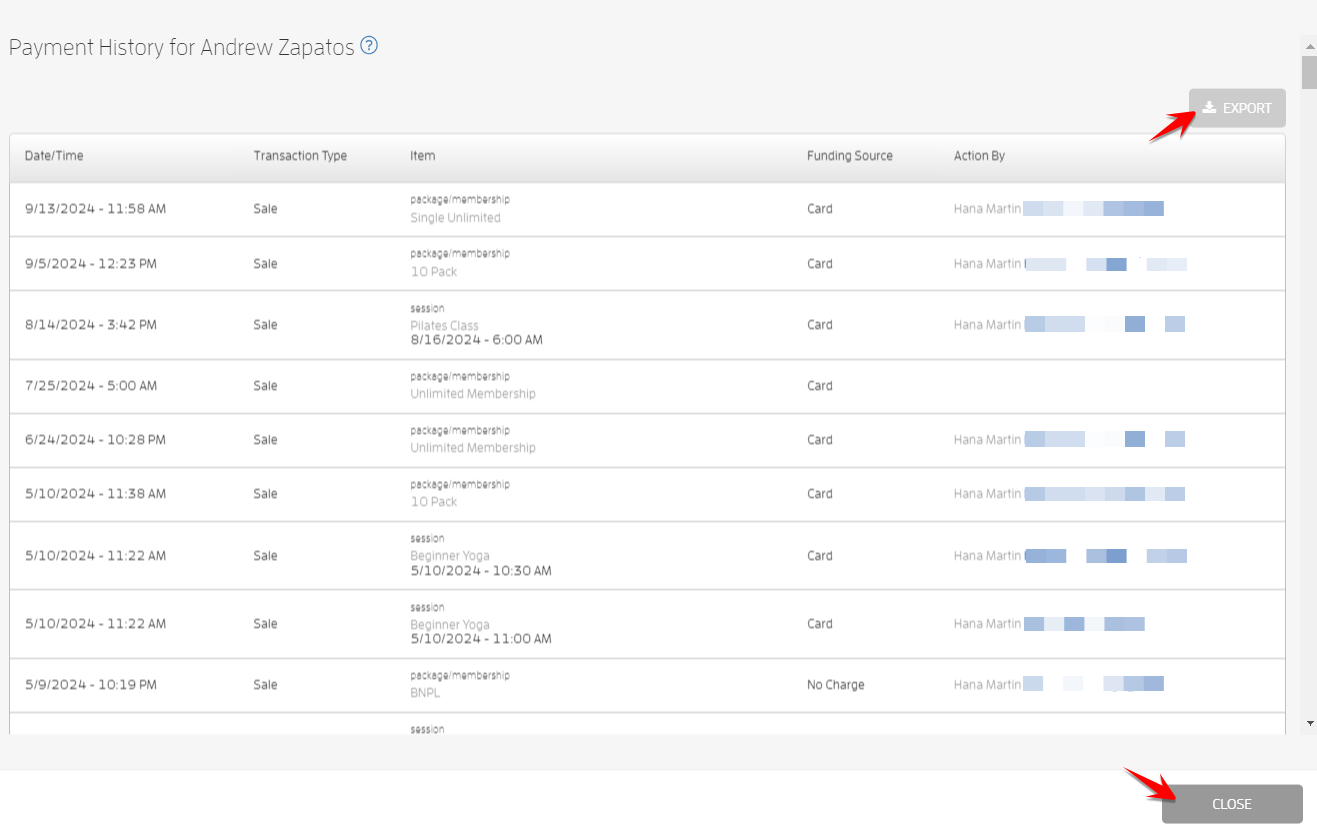Click the scrollbar down arrow
1317x836 pixels.
pos(1309,723)
